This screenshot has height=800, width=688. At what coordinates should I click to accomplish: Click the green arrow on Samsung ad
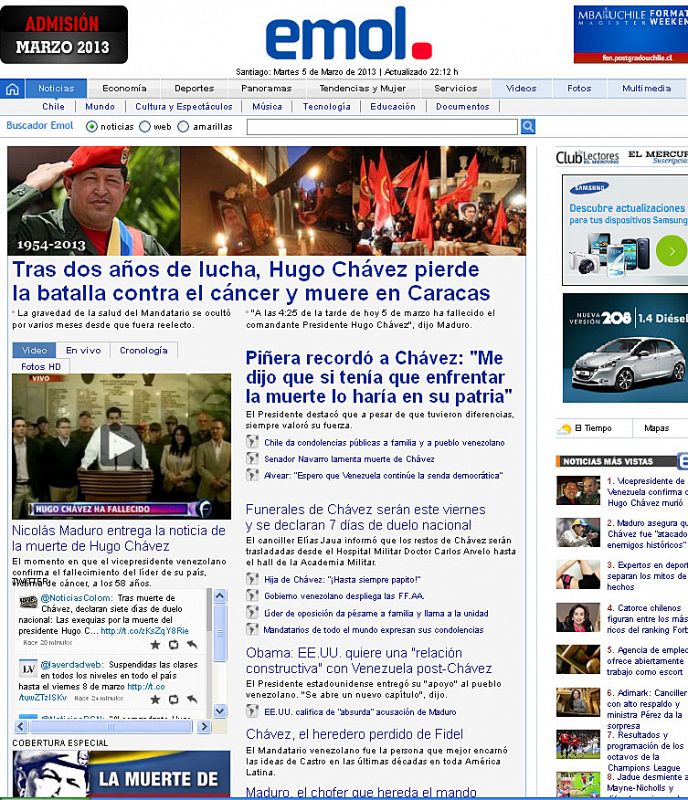(x=671, y=251)
